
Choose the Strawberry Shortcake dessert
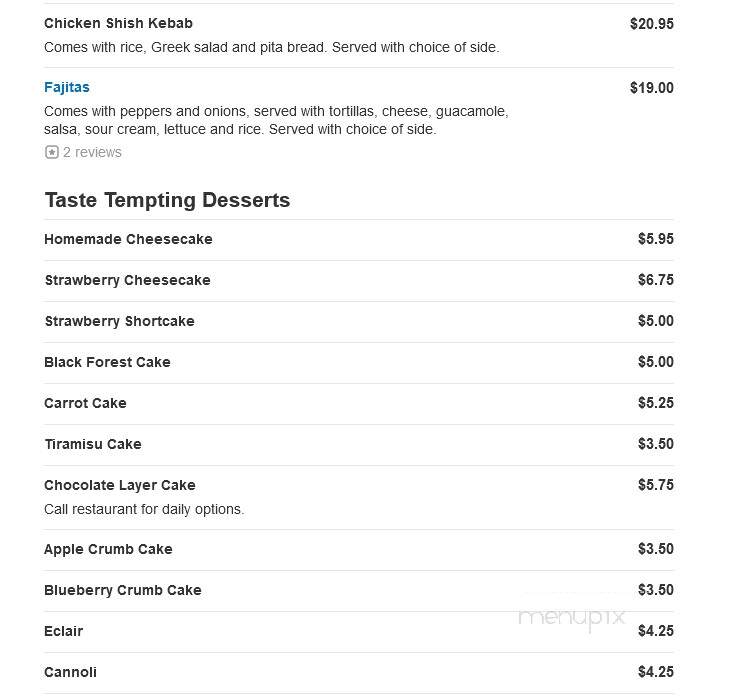click(119, 321)
